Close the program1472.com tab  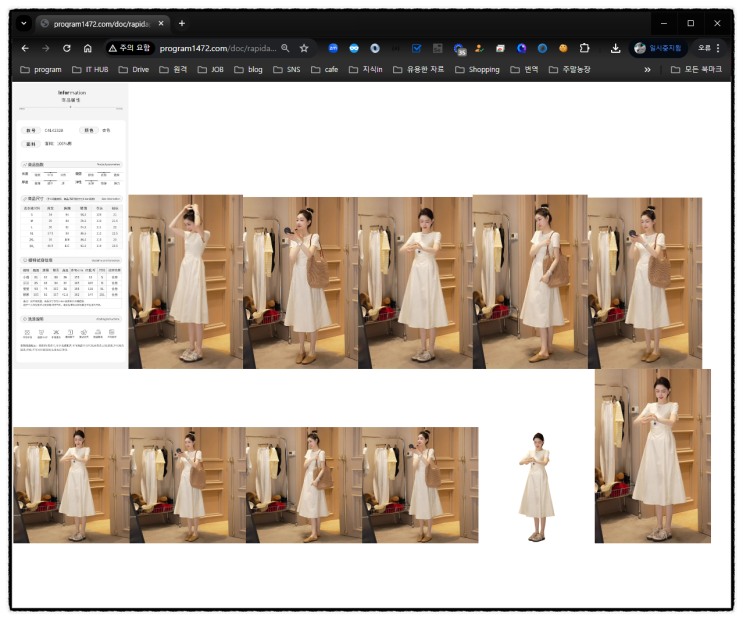coord(161,23)
